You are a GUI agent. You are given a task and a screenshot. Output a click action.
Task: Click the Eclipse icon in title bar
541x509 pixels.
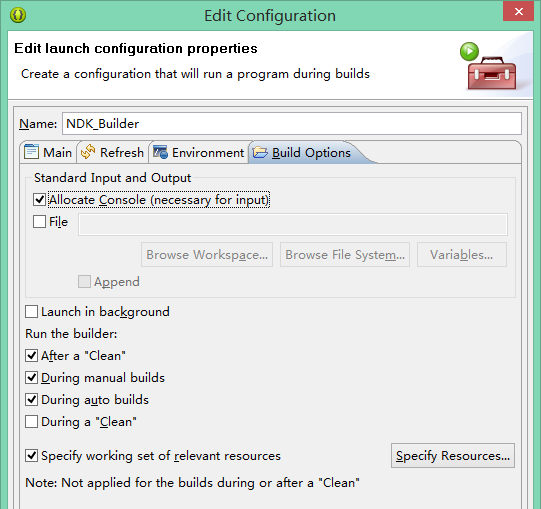pos(18,15)
